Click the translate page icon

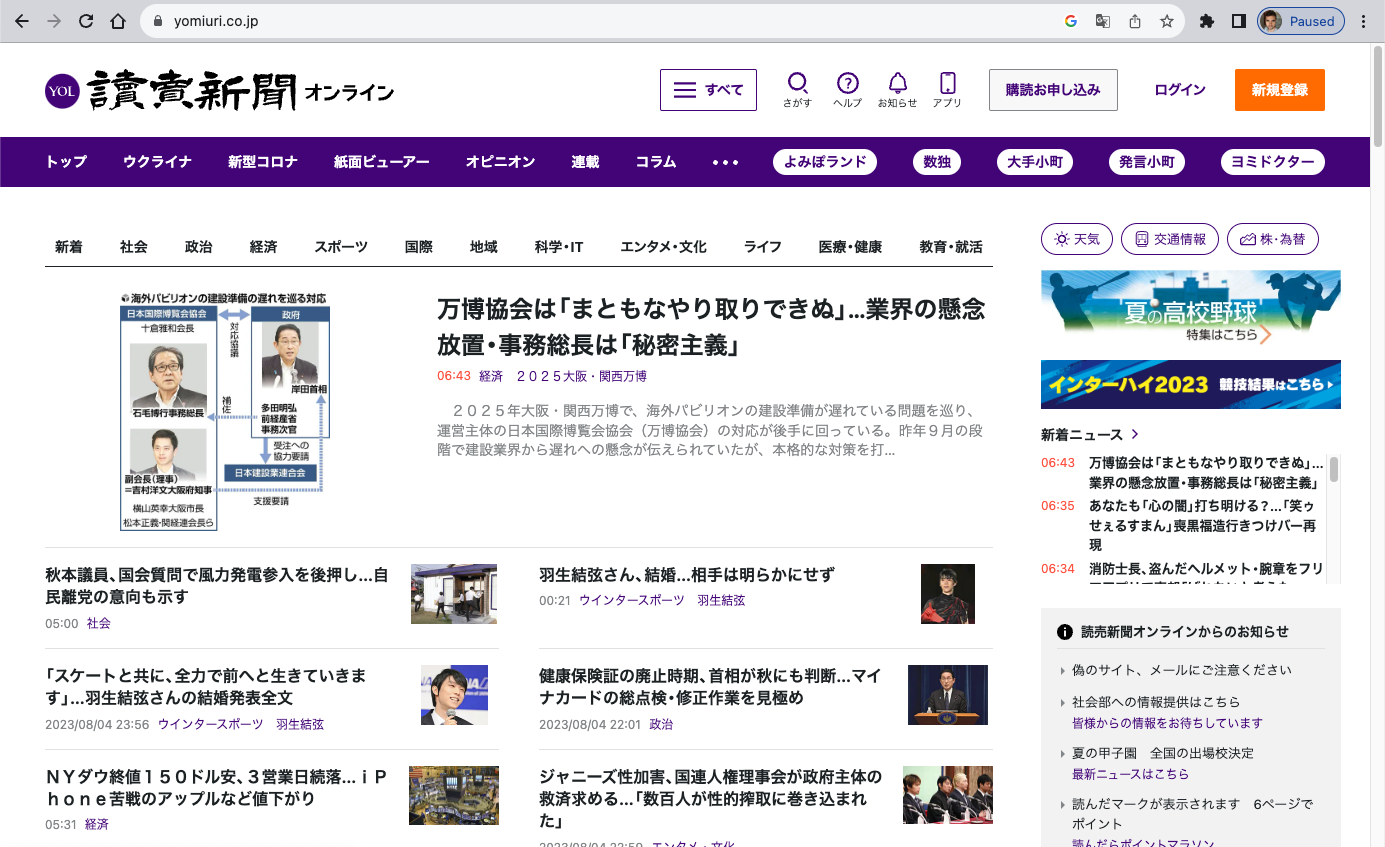pos(1103,21)
